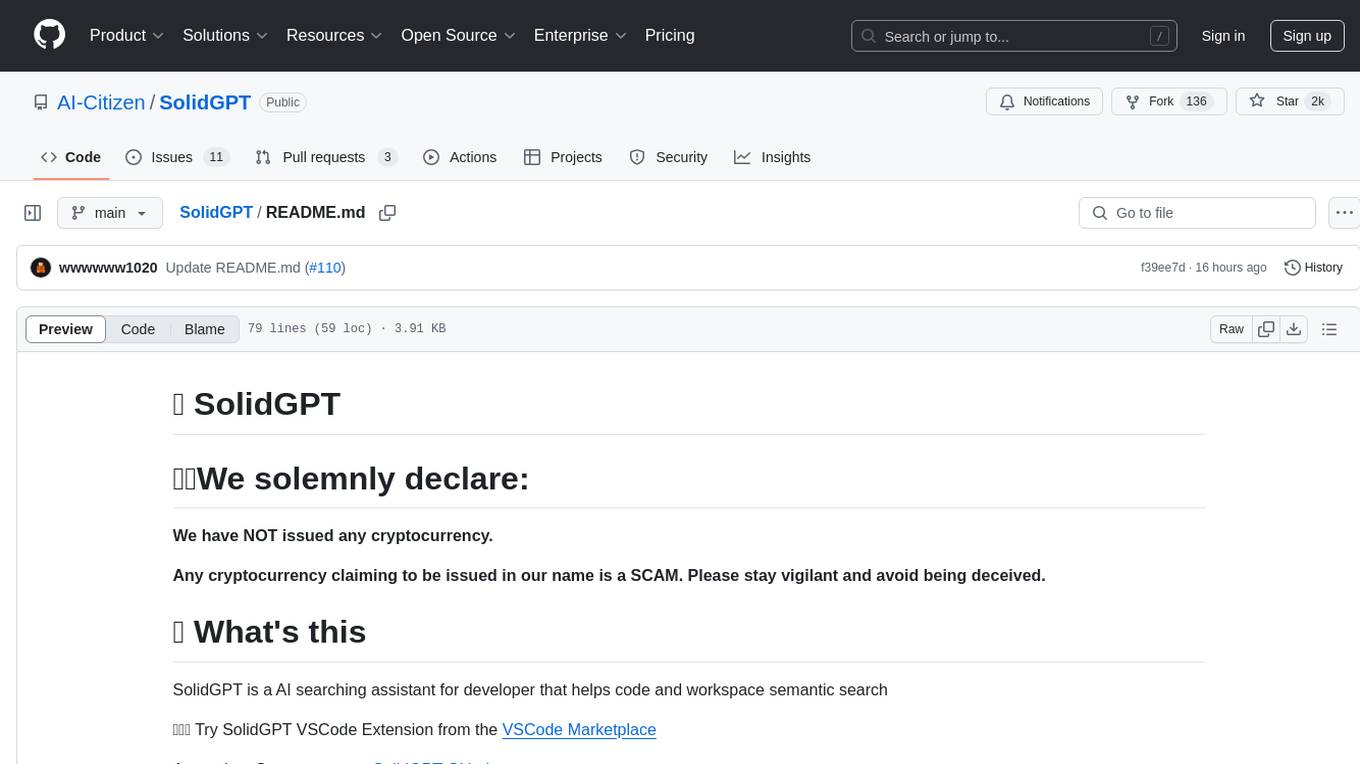
Task: Open the main branch selector dropdown
Action: click(x=109, y=213)
